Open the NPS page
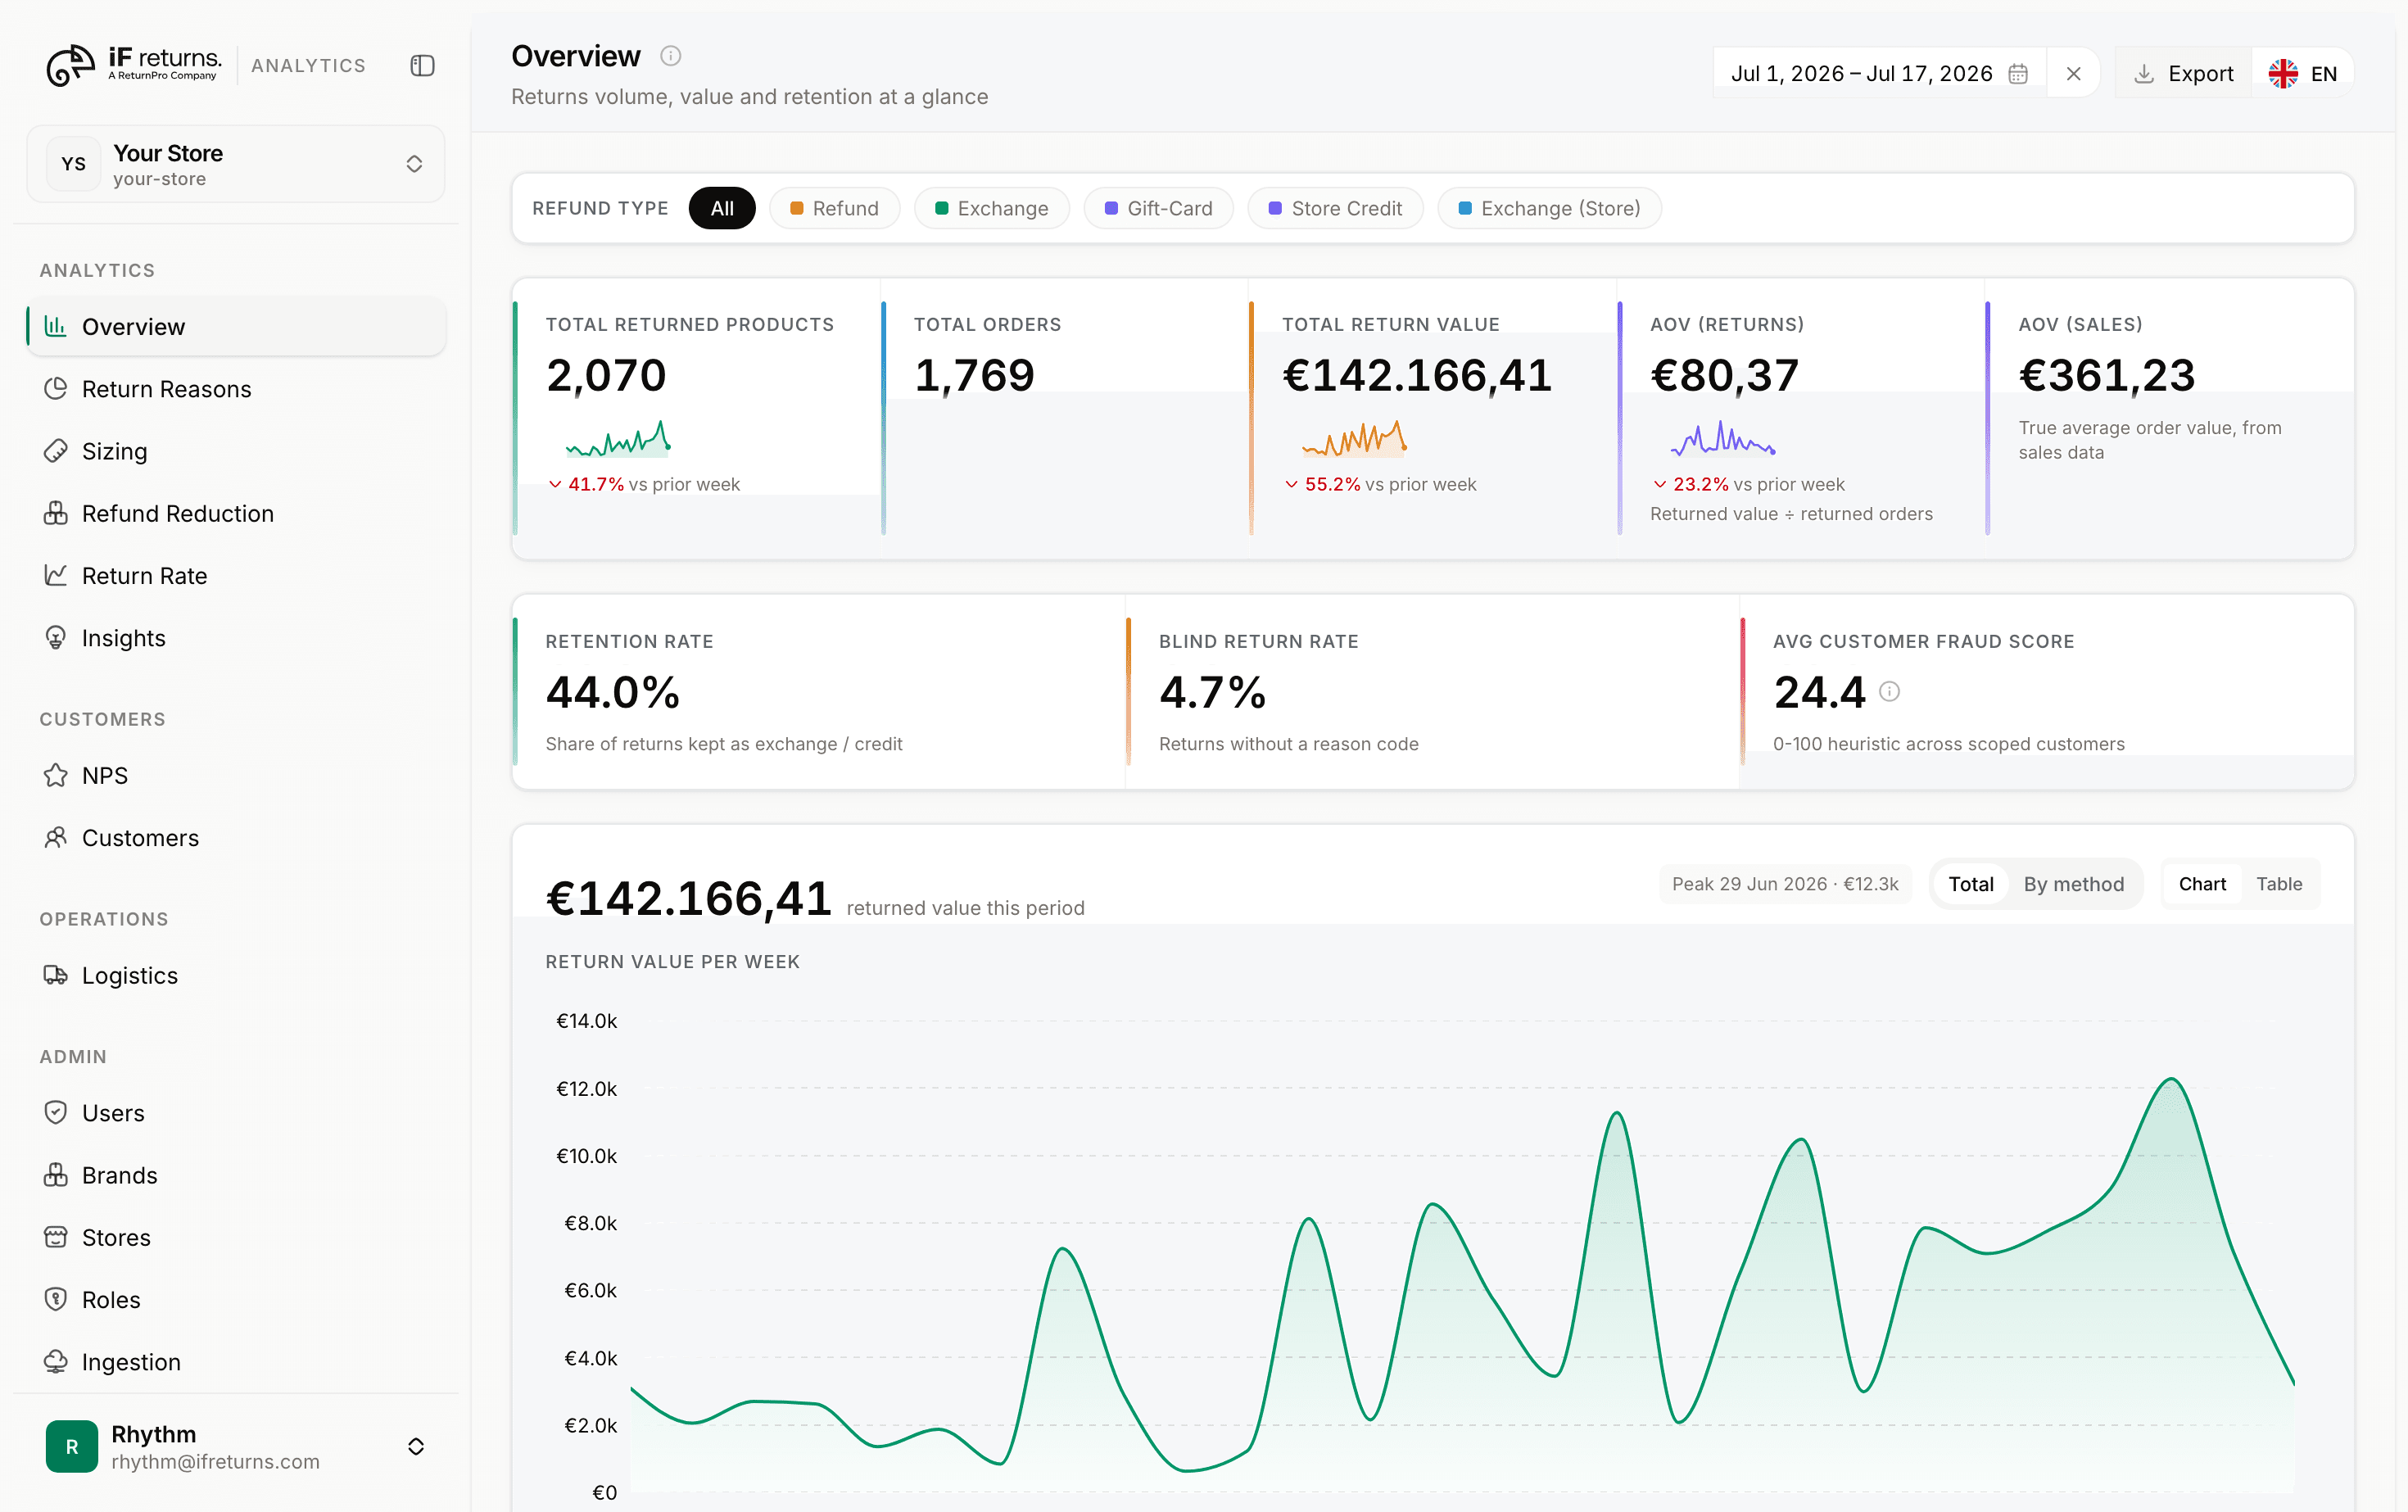 click(236, 775)
